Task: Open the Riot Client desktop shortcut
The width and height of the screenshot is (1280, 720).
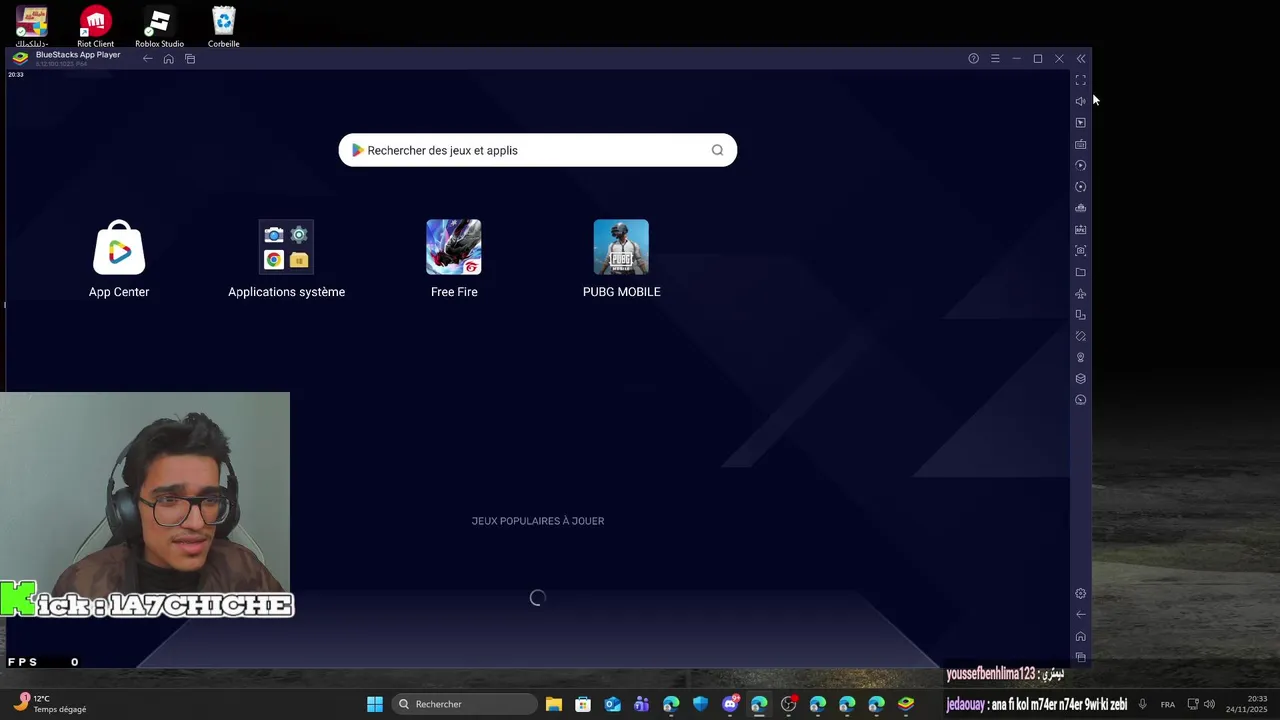Action: point(96,26)
